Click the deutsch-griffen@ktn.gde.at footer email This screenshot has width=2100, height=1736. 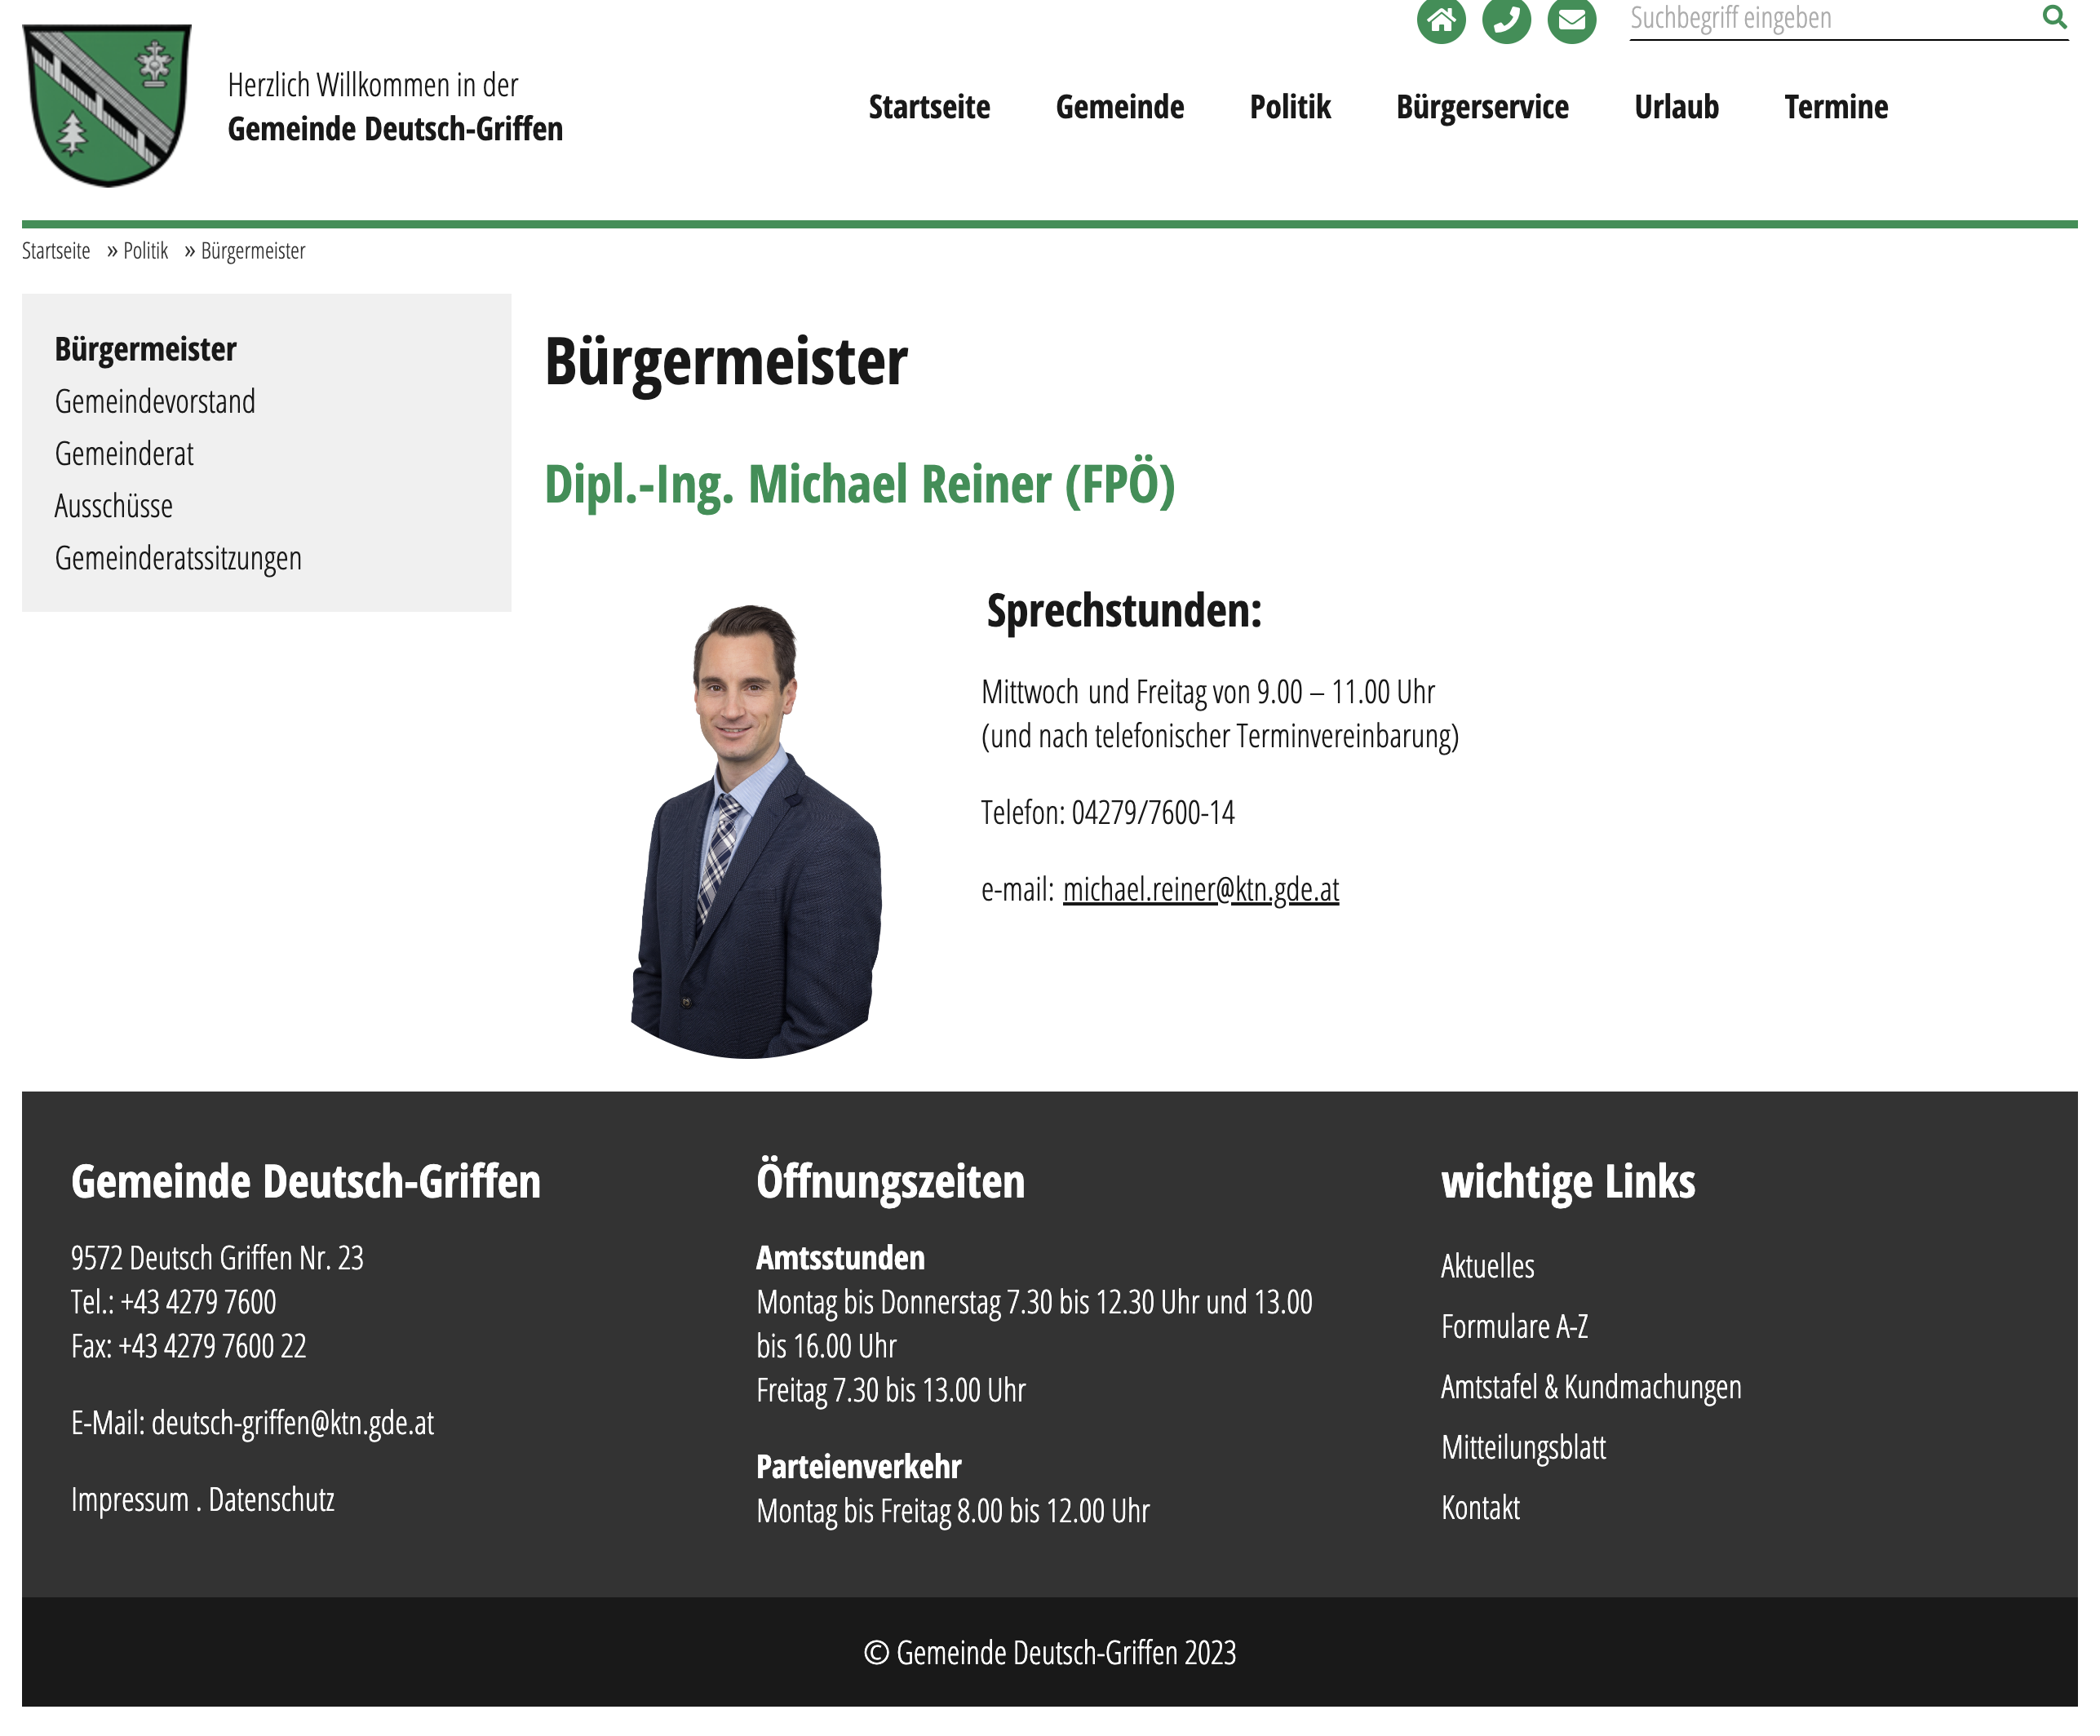pos(293,1423)
